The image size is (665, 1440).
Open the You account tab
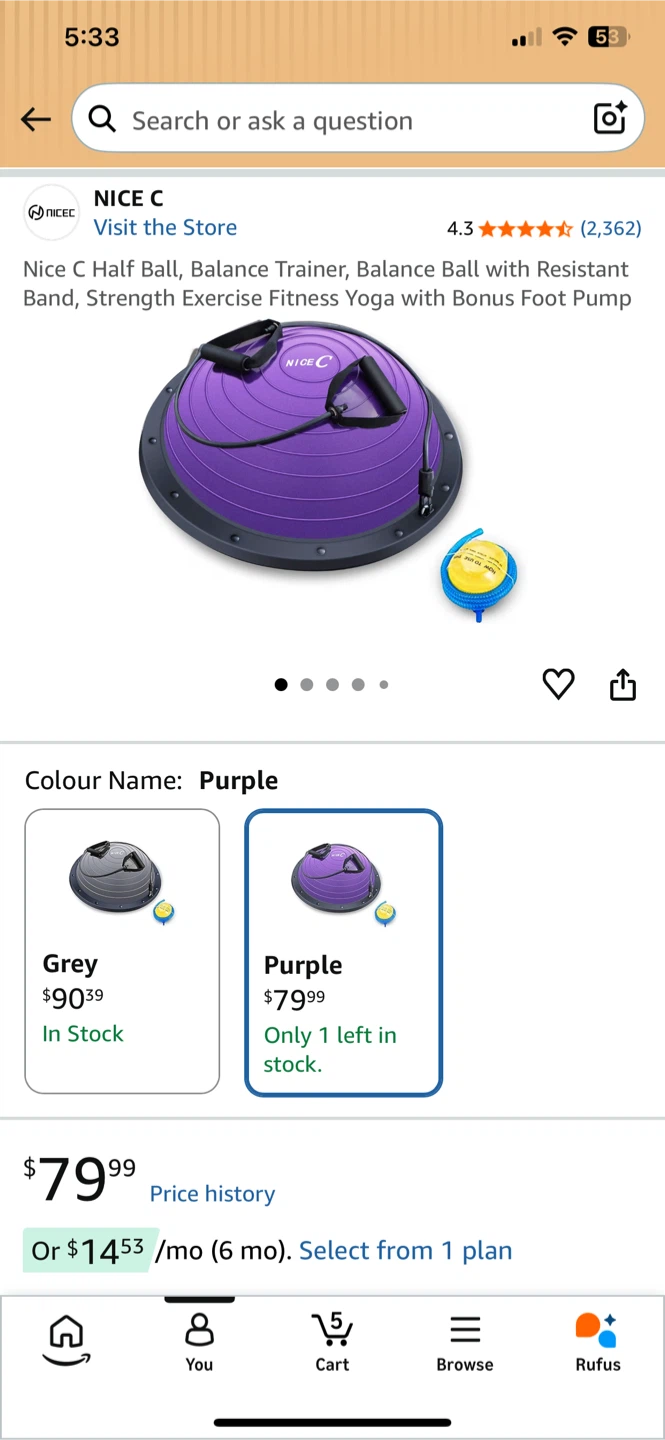pos(199,1342)
